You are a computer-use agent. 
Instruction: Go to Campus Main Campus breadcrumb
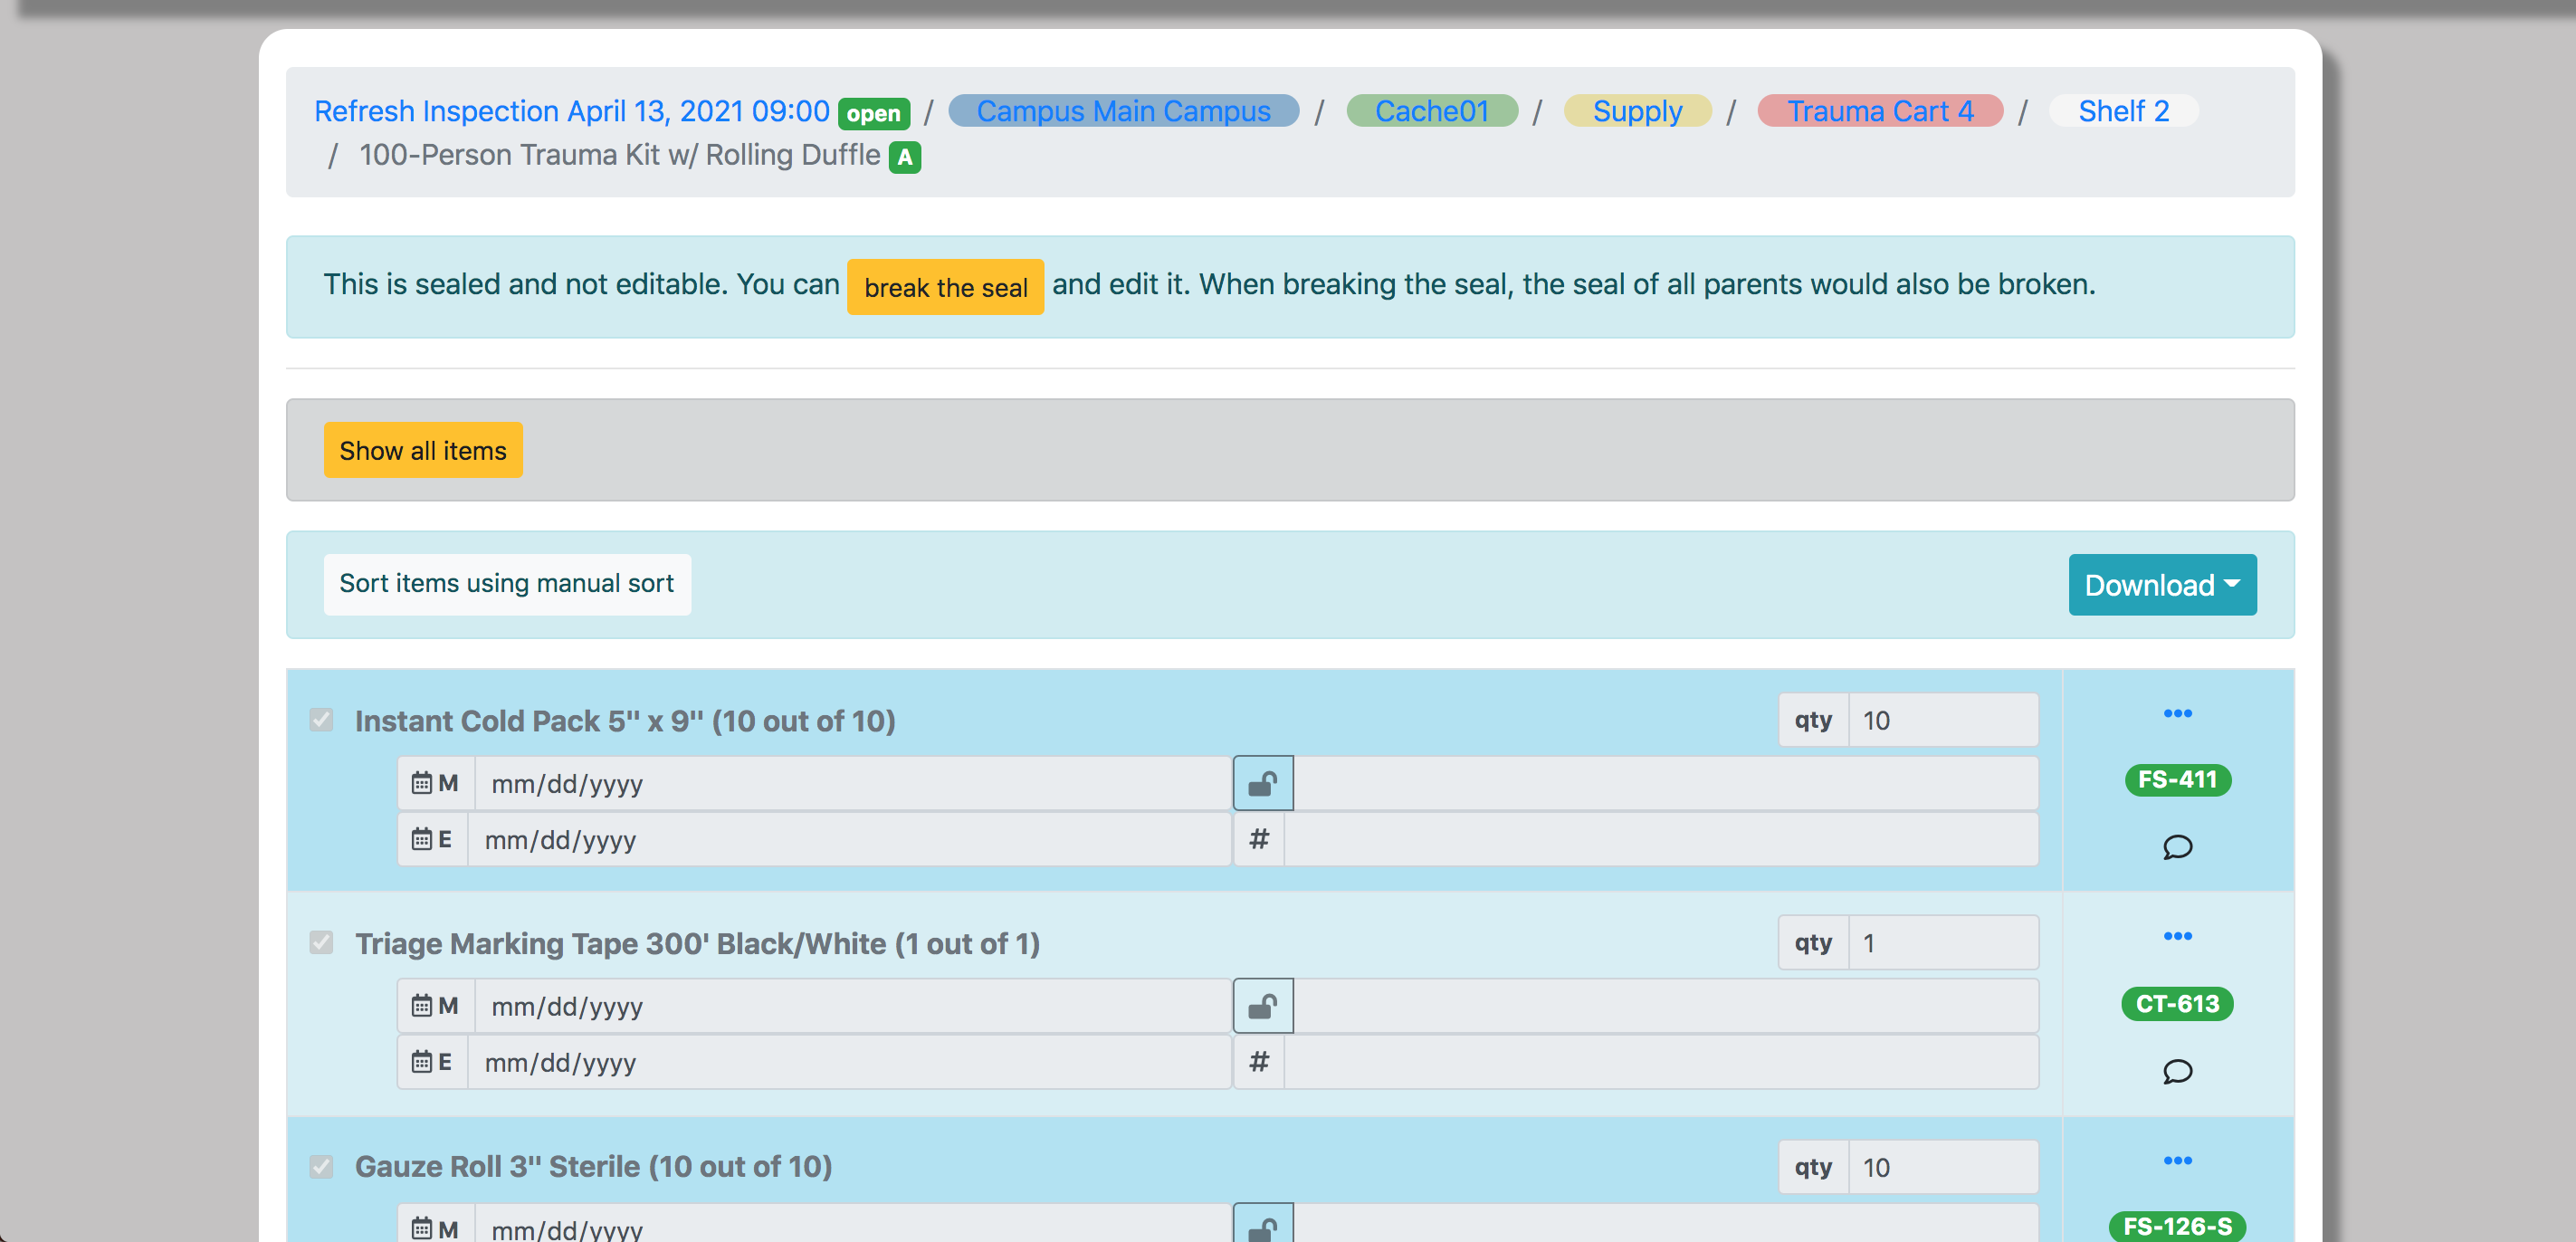[x=1123, y=111]
